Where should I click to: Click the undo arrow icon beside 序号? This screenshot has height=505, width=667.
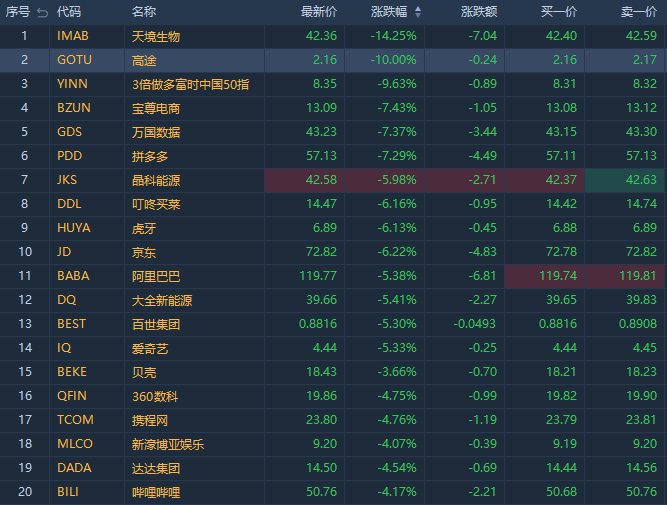click(x=41, y=12)
